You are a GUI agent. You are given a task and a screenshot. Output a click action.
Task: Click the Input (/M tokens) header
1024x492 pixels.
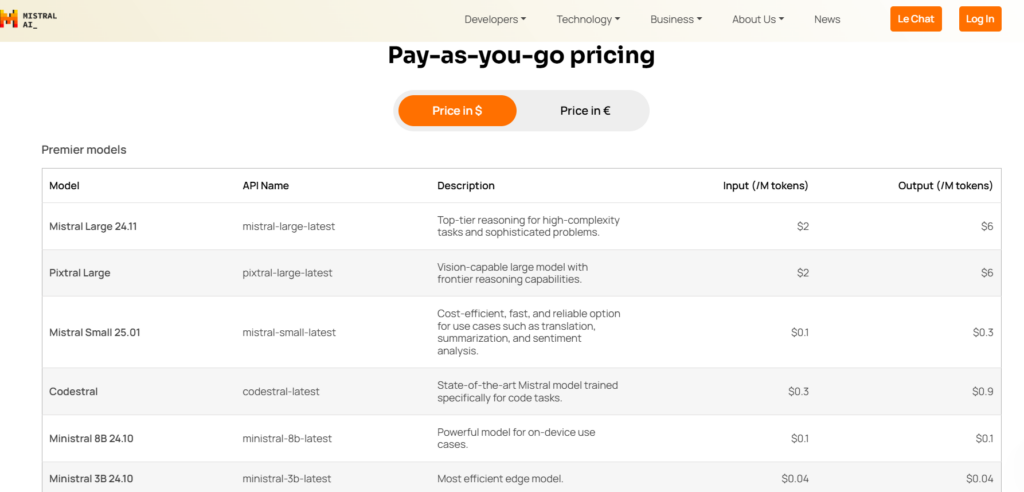click(x=765, y=186)
